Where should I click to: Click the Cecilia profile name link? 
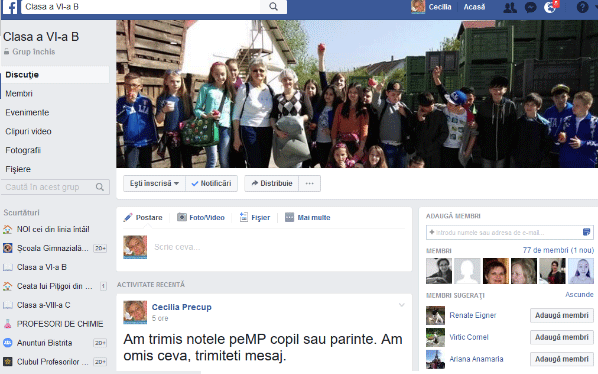440,7
